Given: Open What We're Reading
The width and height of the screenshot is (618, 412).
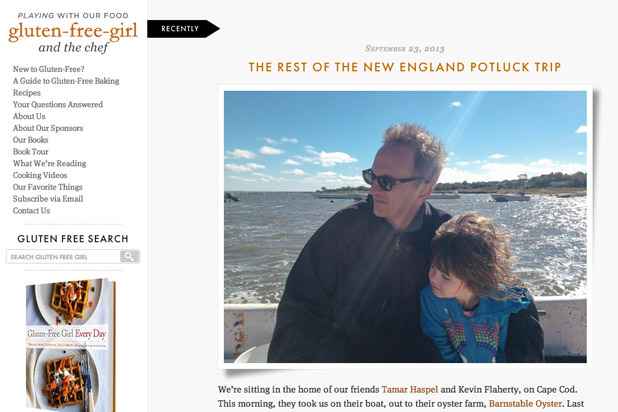Looking at the screenshot, I should [50, 164].
